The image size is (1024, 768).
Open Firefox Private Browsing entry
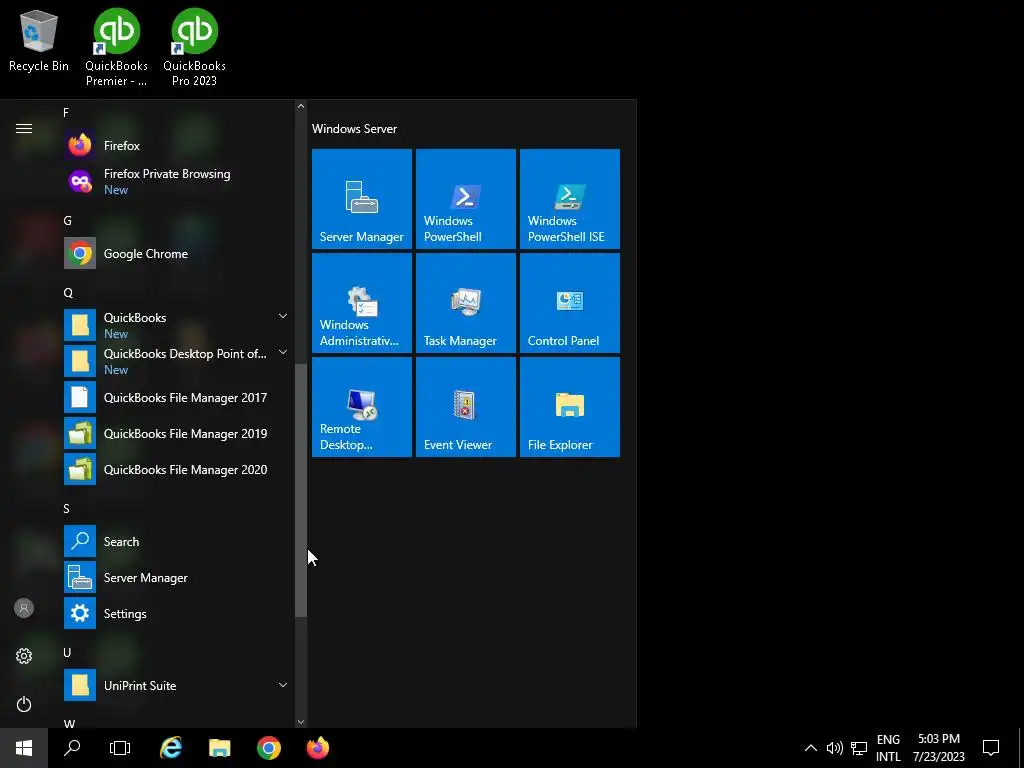[x=176, y=182]
